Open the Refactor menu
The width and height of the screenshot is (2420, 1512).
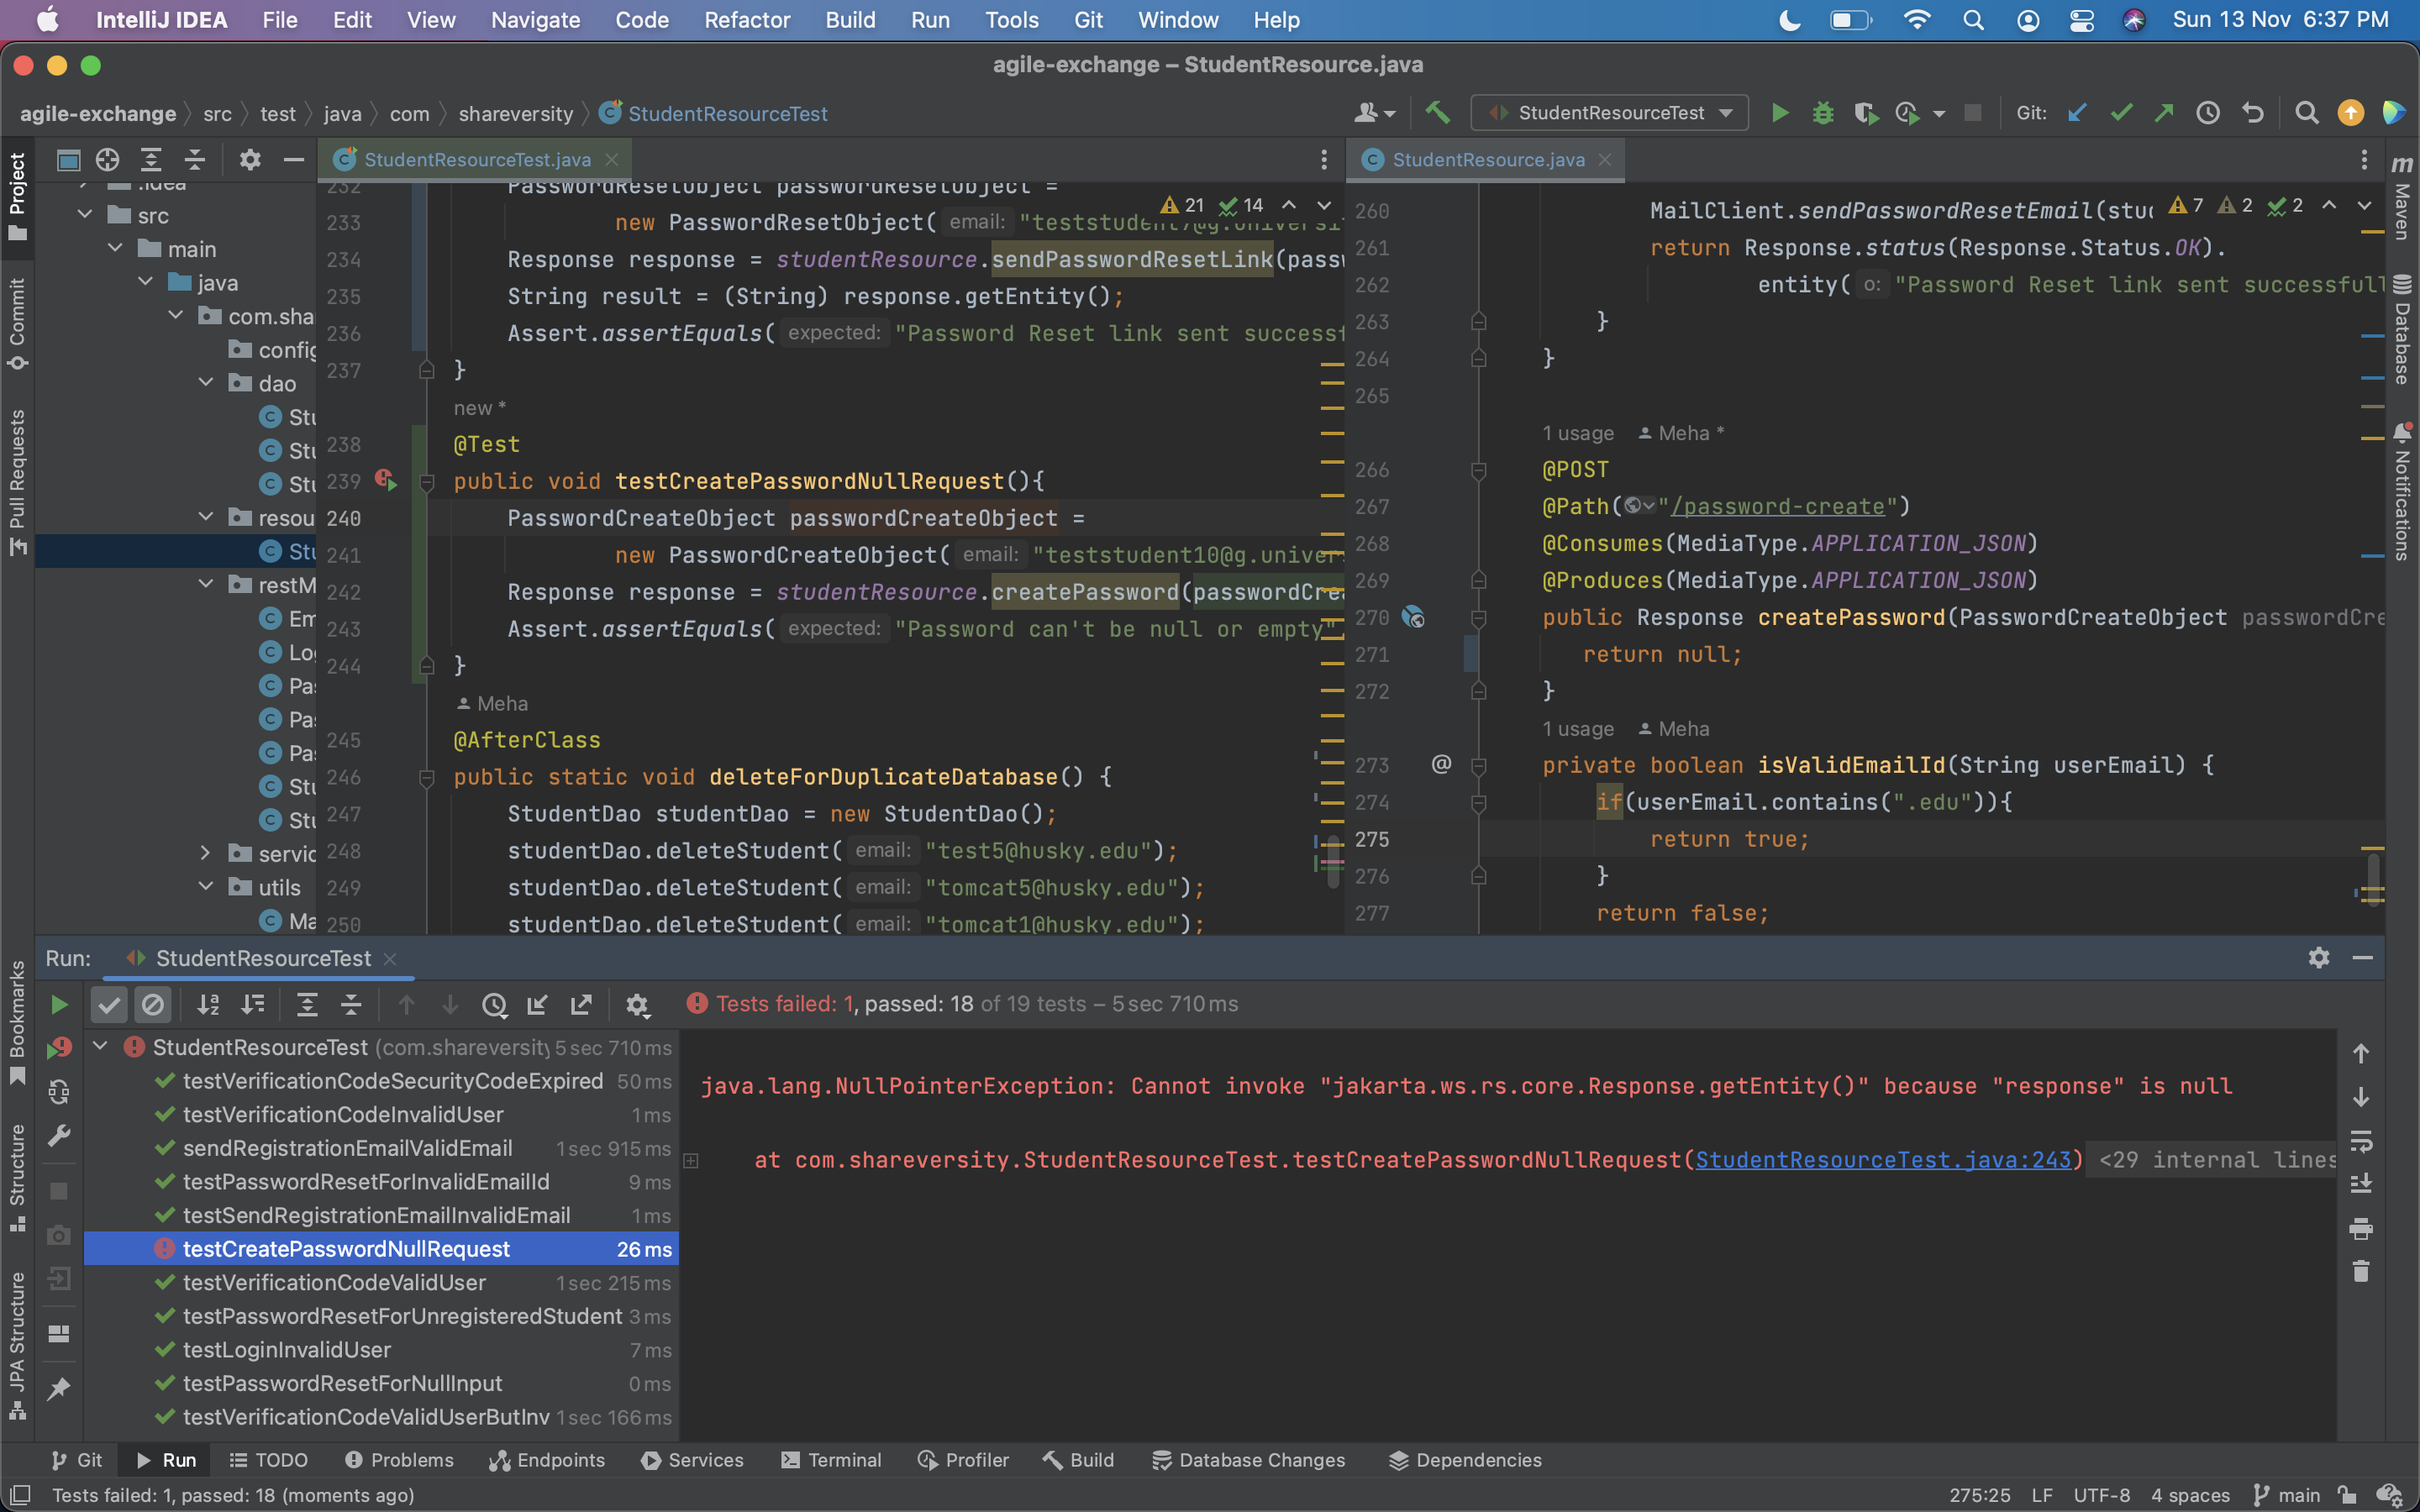pyautogui.click(x=747, y=20)
